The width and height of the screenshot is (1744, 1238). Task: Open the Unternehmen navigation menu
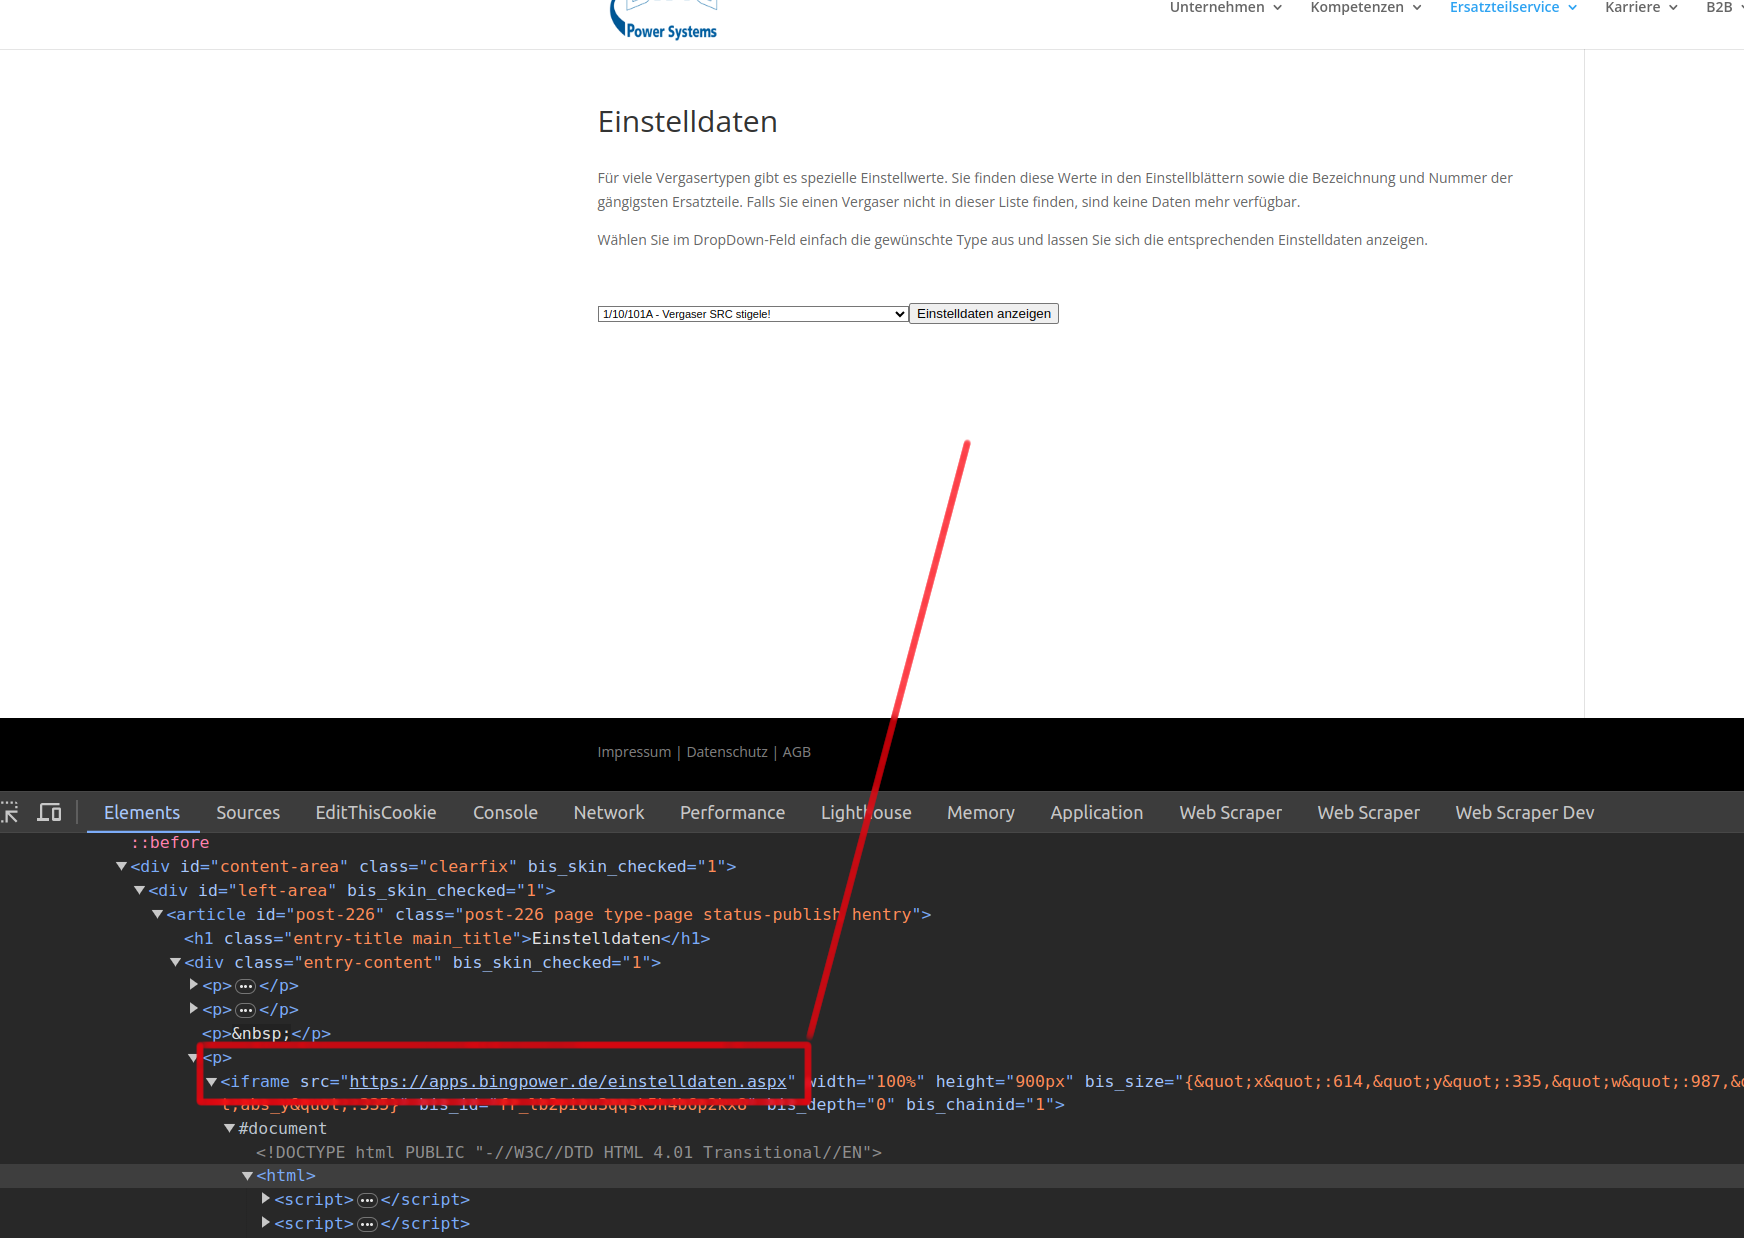coord(1225,8)
